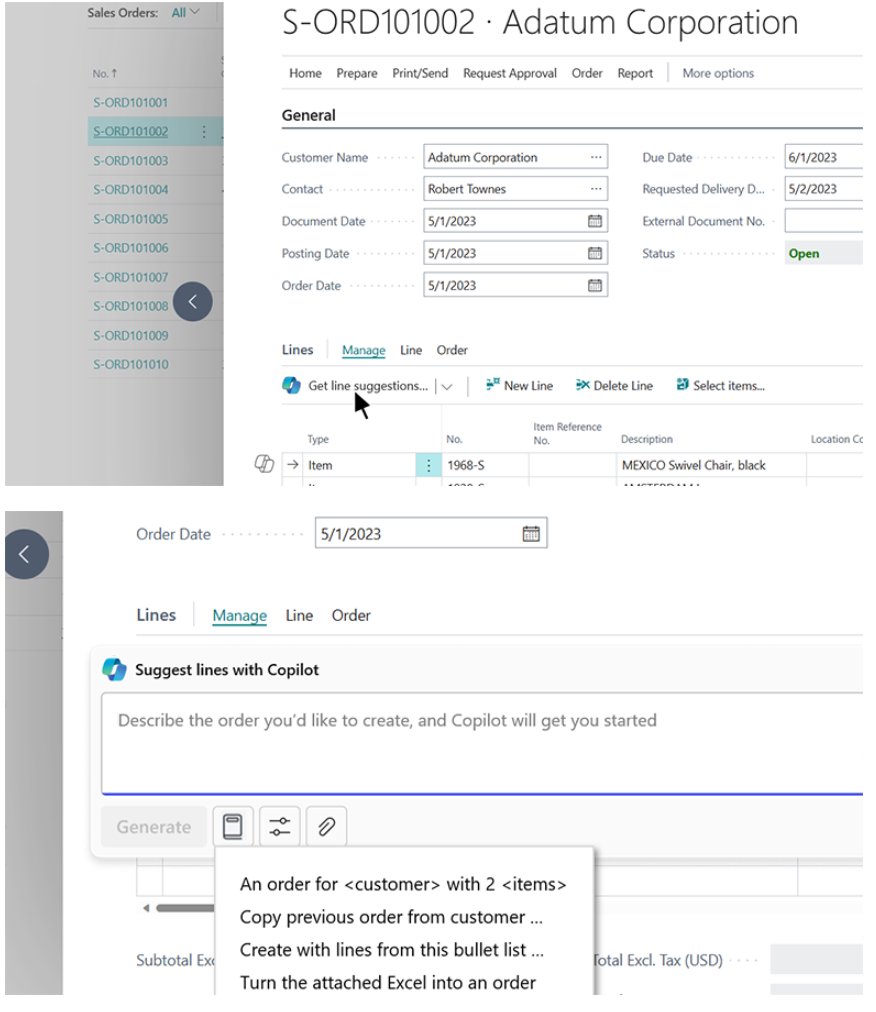Click the Generate button
This screenshot has height=1012, width=876.
(154, 827)
